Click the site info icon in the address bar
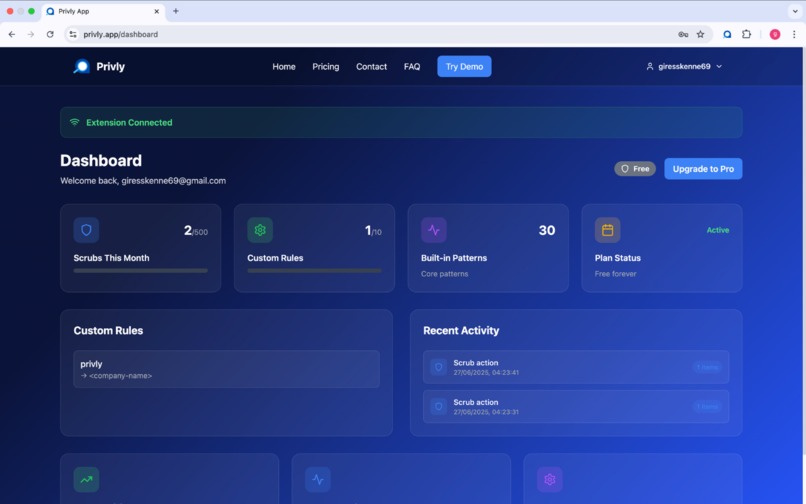Viewport: 806px width, 504px height. click(73, 34)
